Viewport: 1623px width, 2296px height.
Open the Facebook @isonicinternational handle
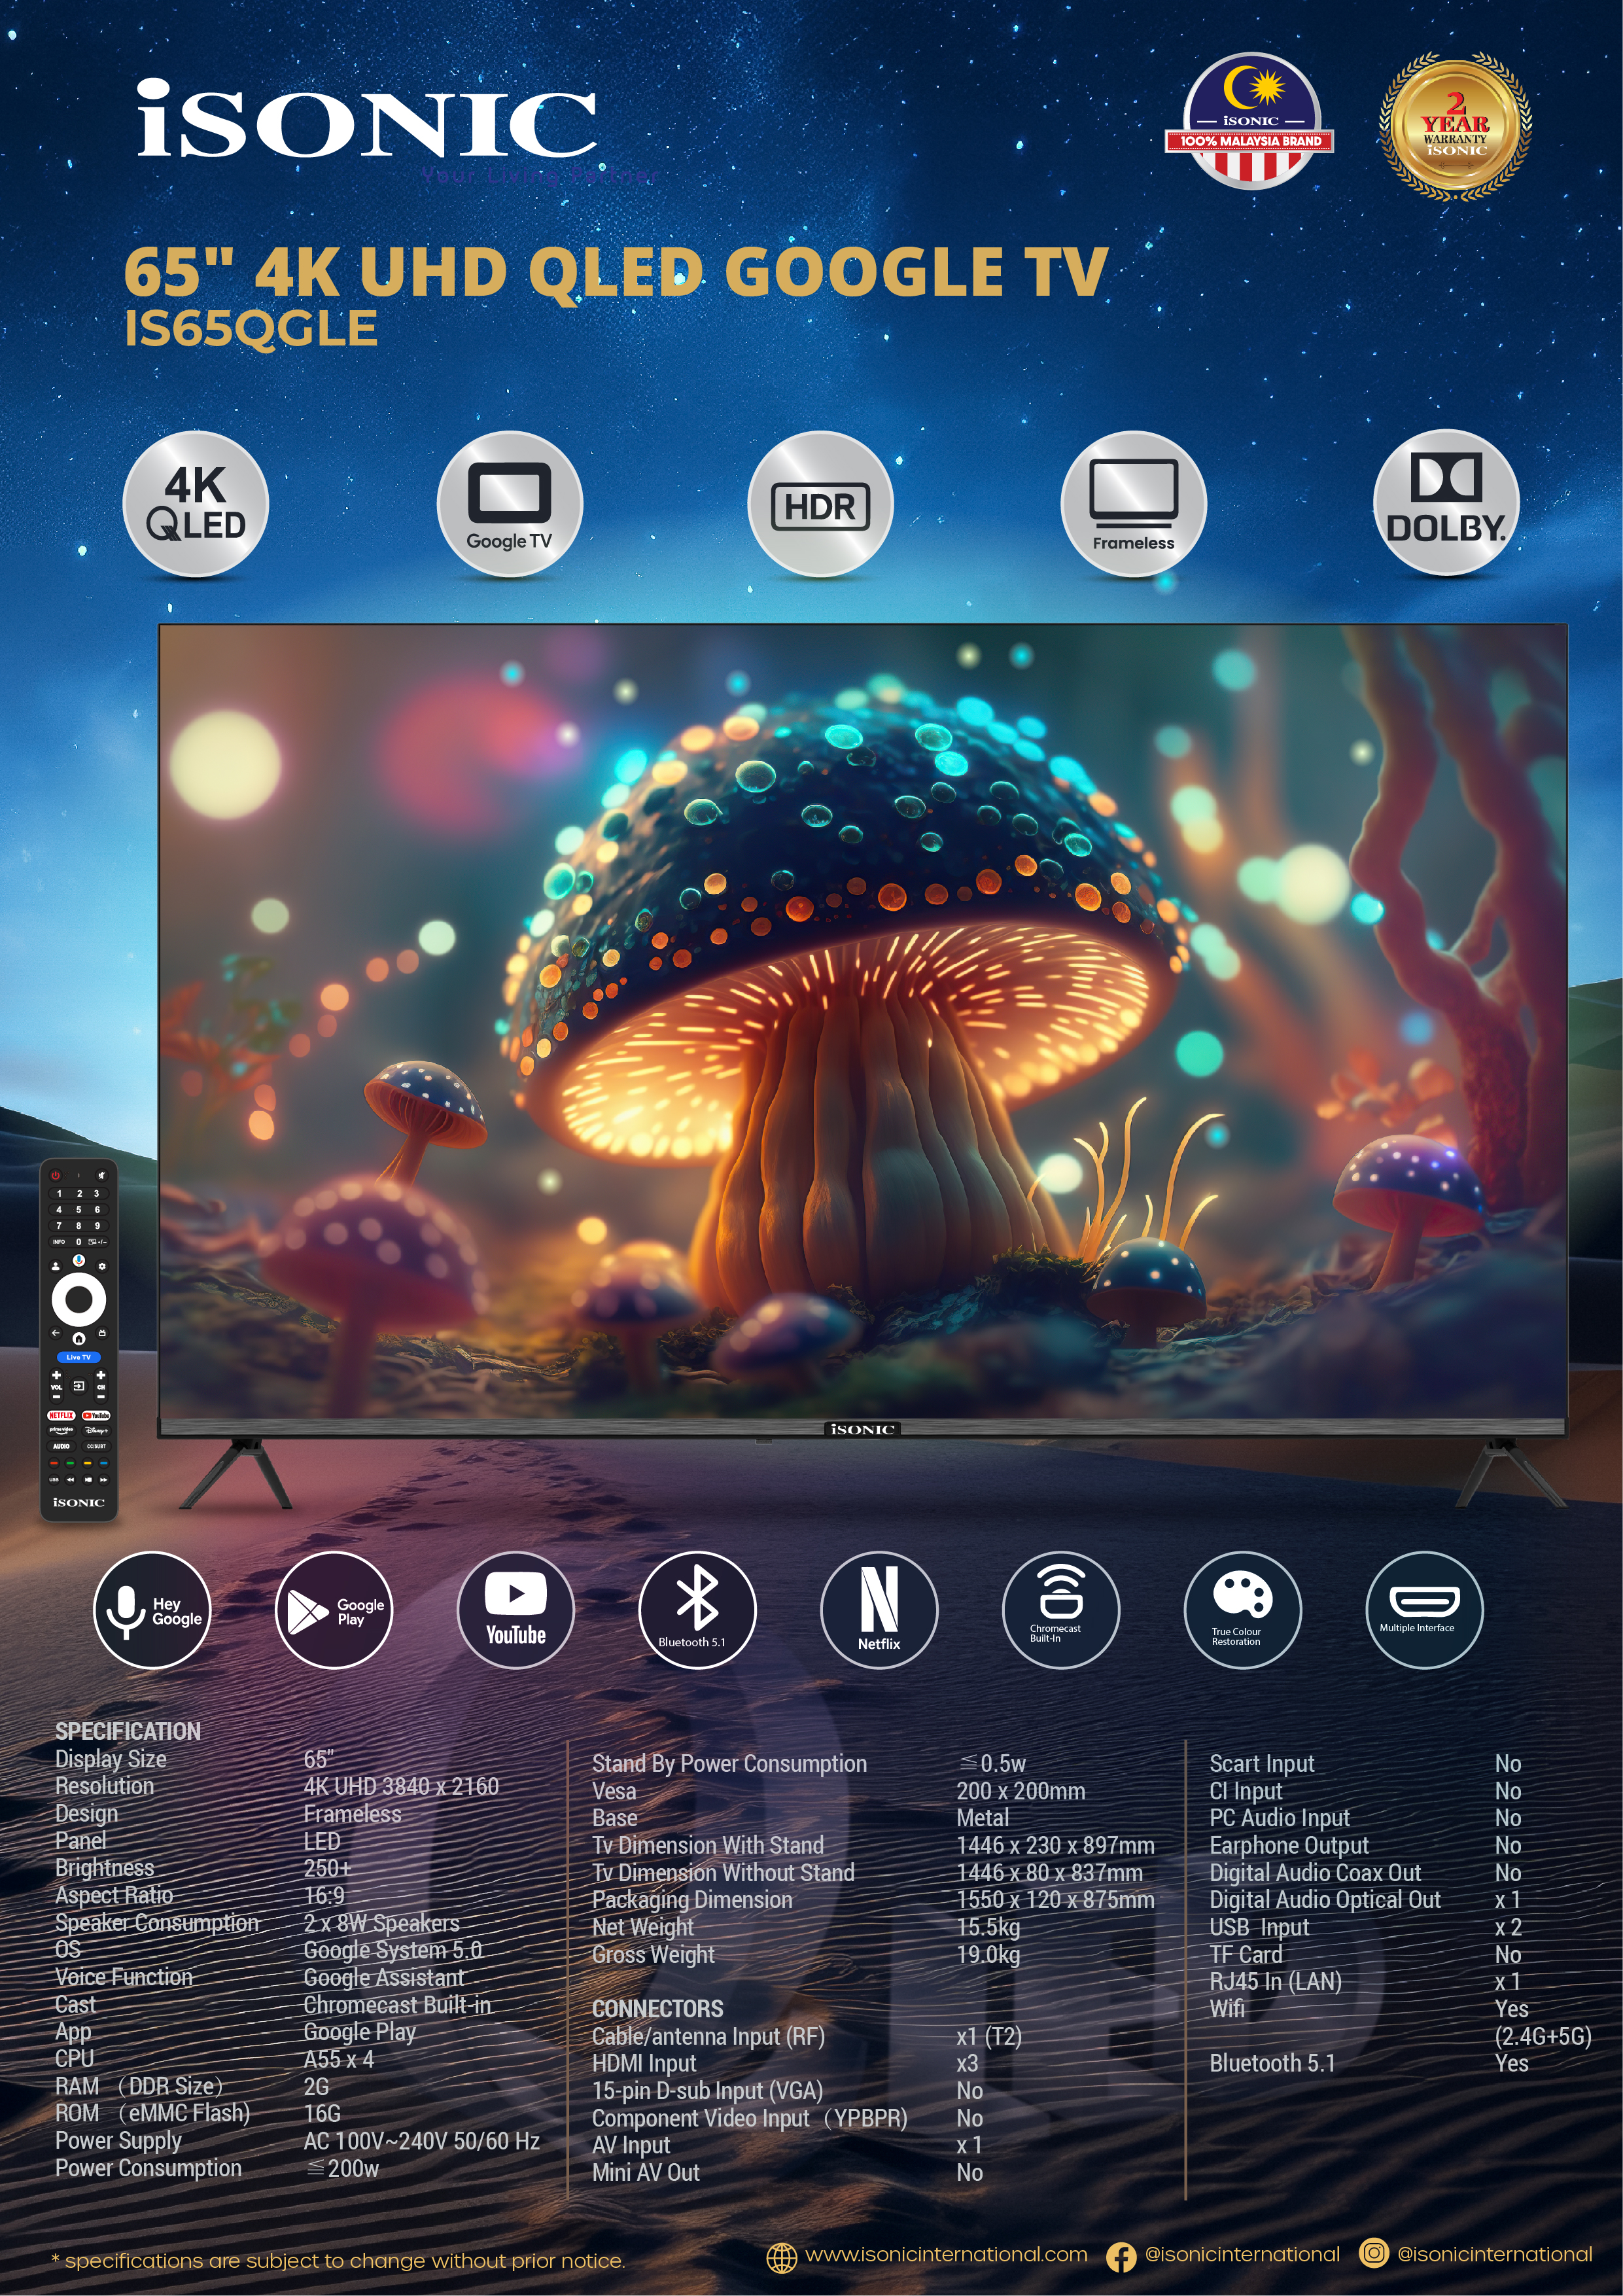pos(1242,2254)
